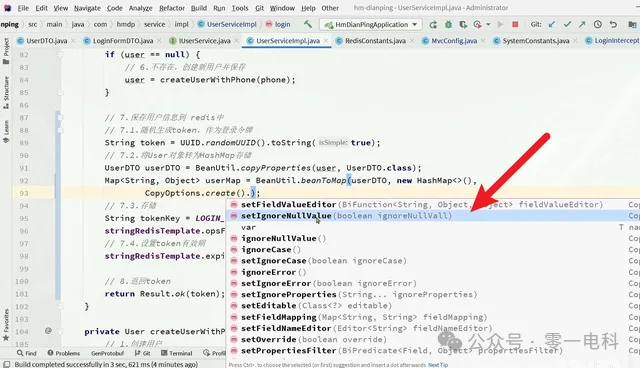Screen dimensions: 640x368
Task: Open the Terminal tool window
Action: [176, 353]
